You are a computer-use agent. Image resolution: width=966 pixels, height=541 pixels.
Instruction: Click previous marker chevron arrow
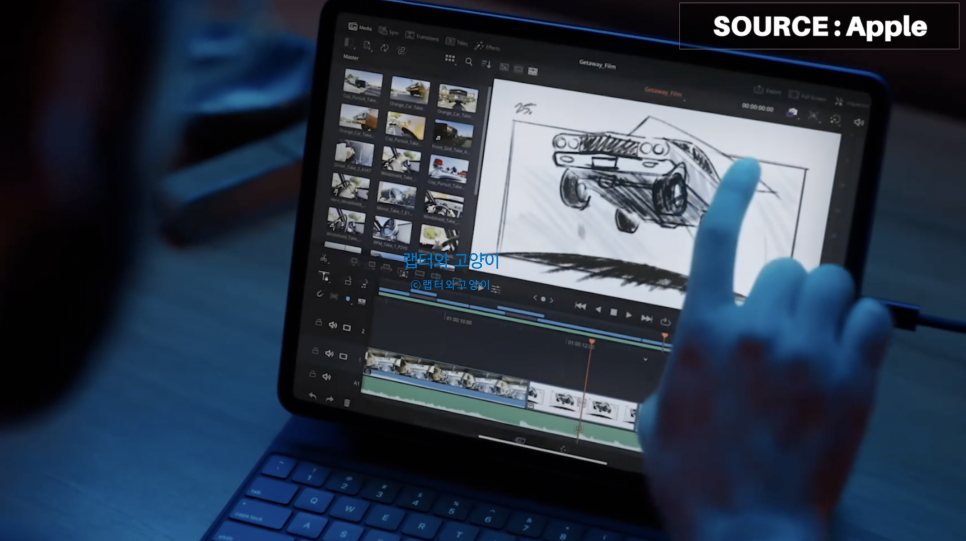pos(535,298)
